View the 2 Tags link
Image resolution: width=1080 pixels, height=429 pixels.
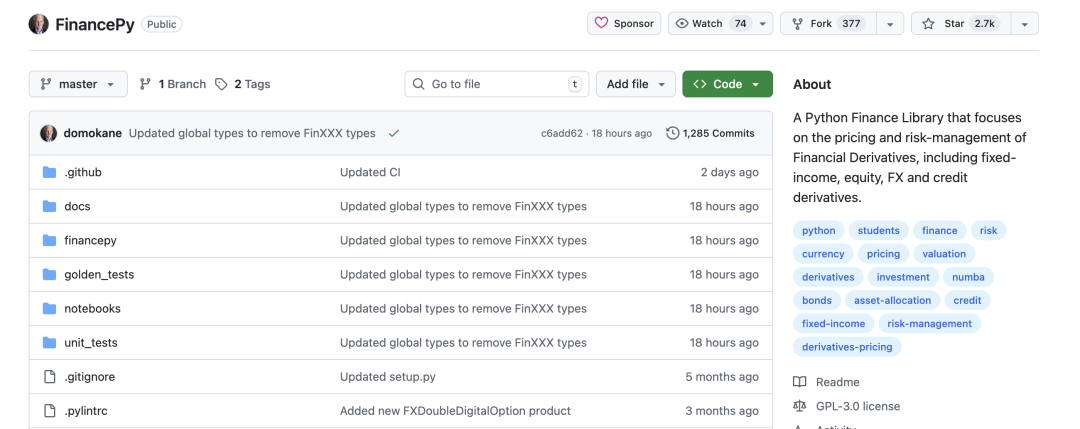[243, 84]
